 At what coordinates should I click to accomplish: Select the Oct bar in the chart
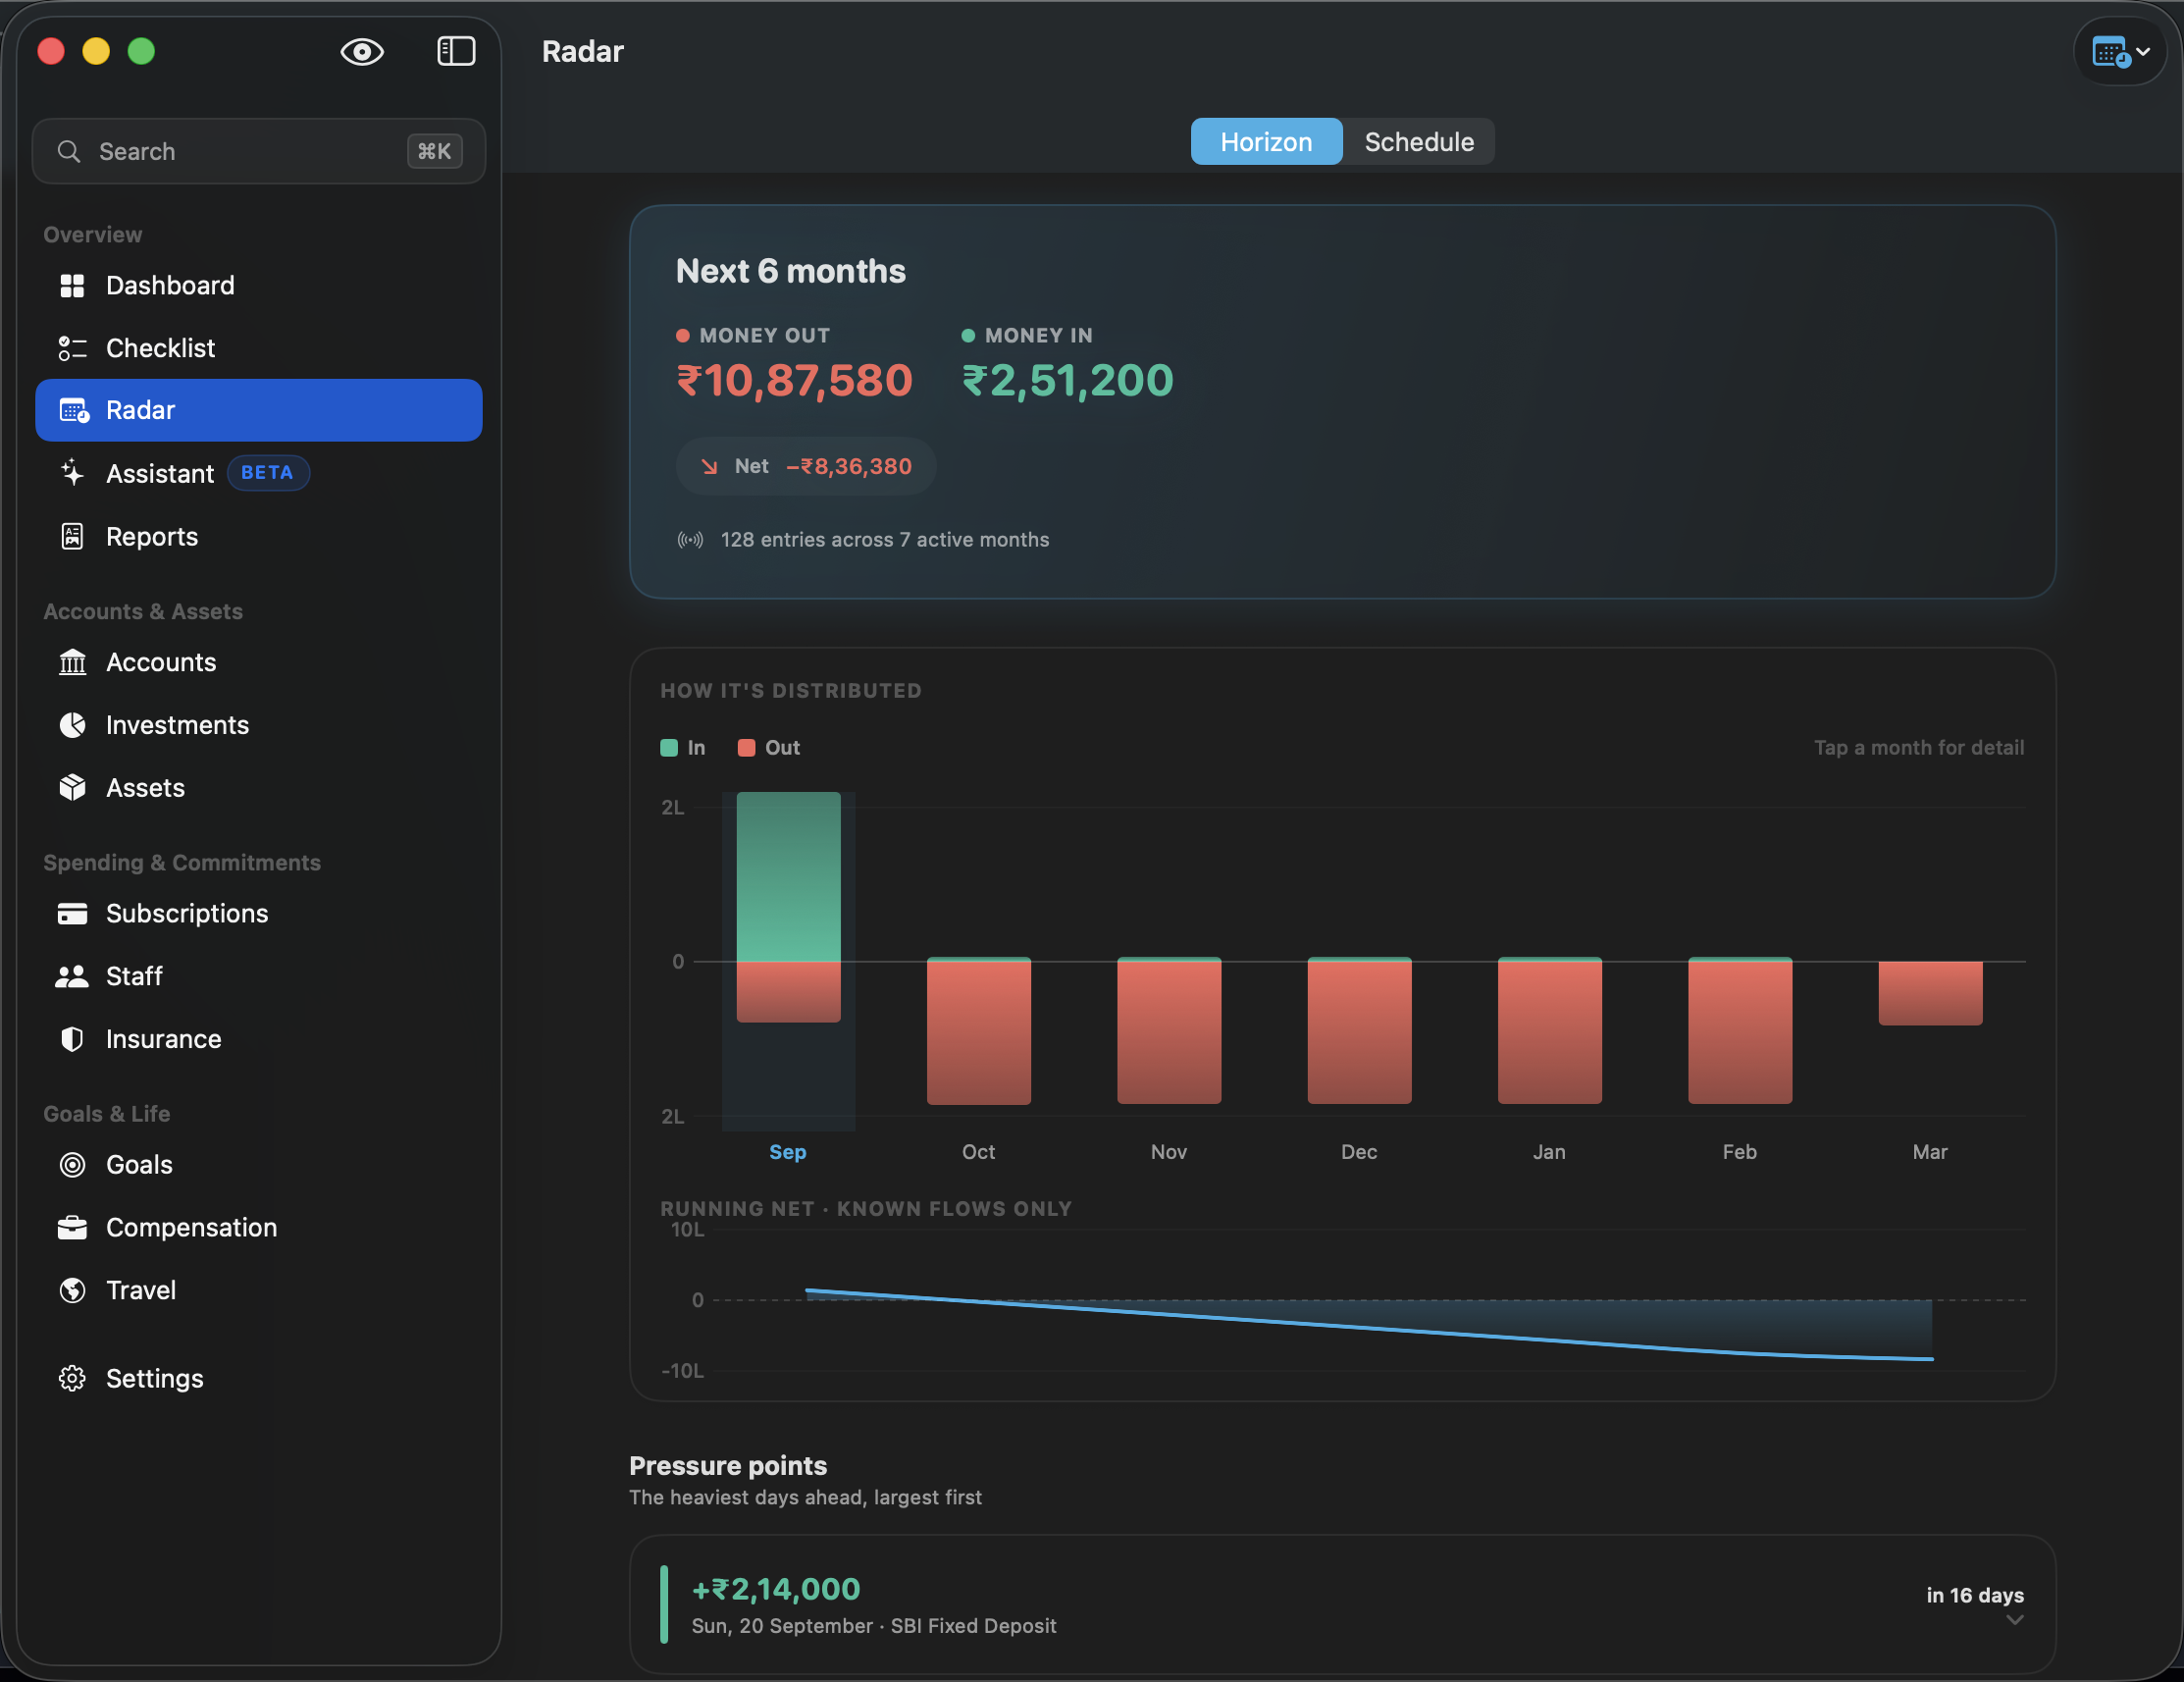(978, 1031)
